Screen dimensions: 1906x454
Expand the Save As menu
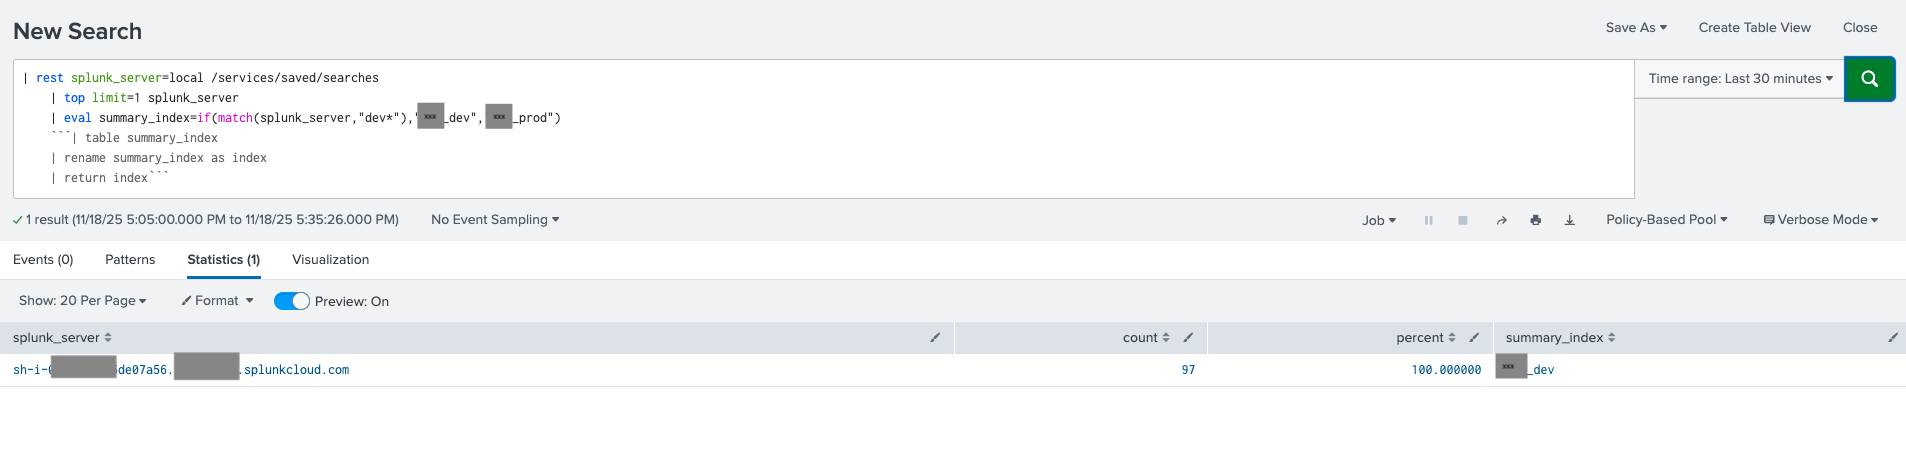1636,28
